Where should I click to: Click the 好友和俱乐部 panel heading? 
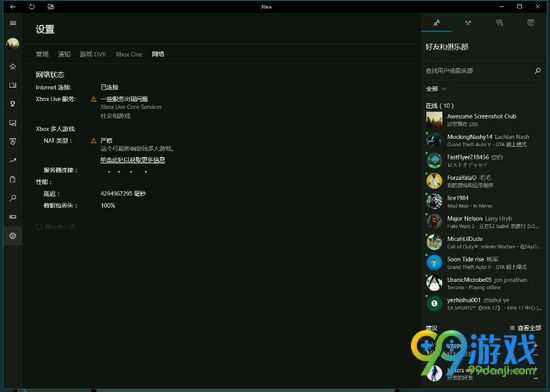click(x=447, y=47)
